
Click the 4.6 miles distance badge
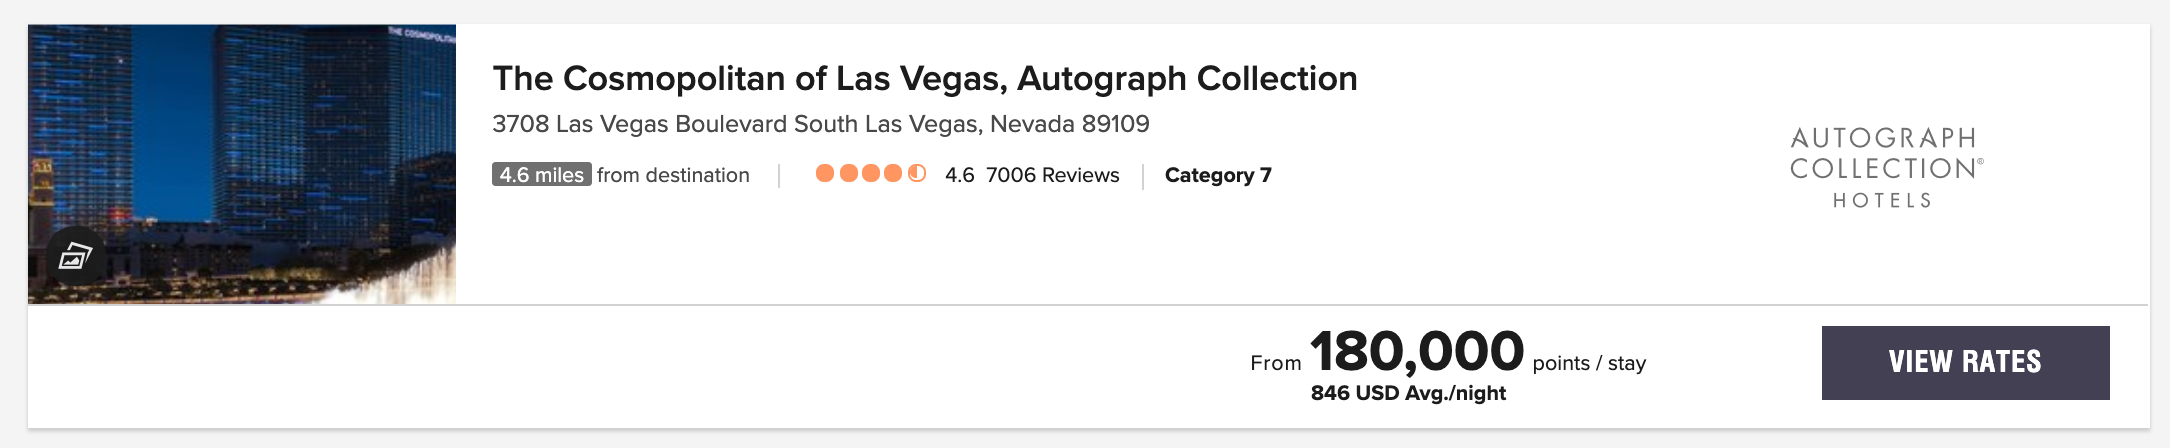coord(541,175)
